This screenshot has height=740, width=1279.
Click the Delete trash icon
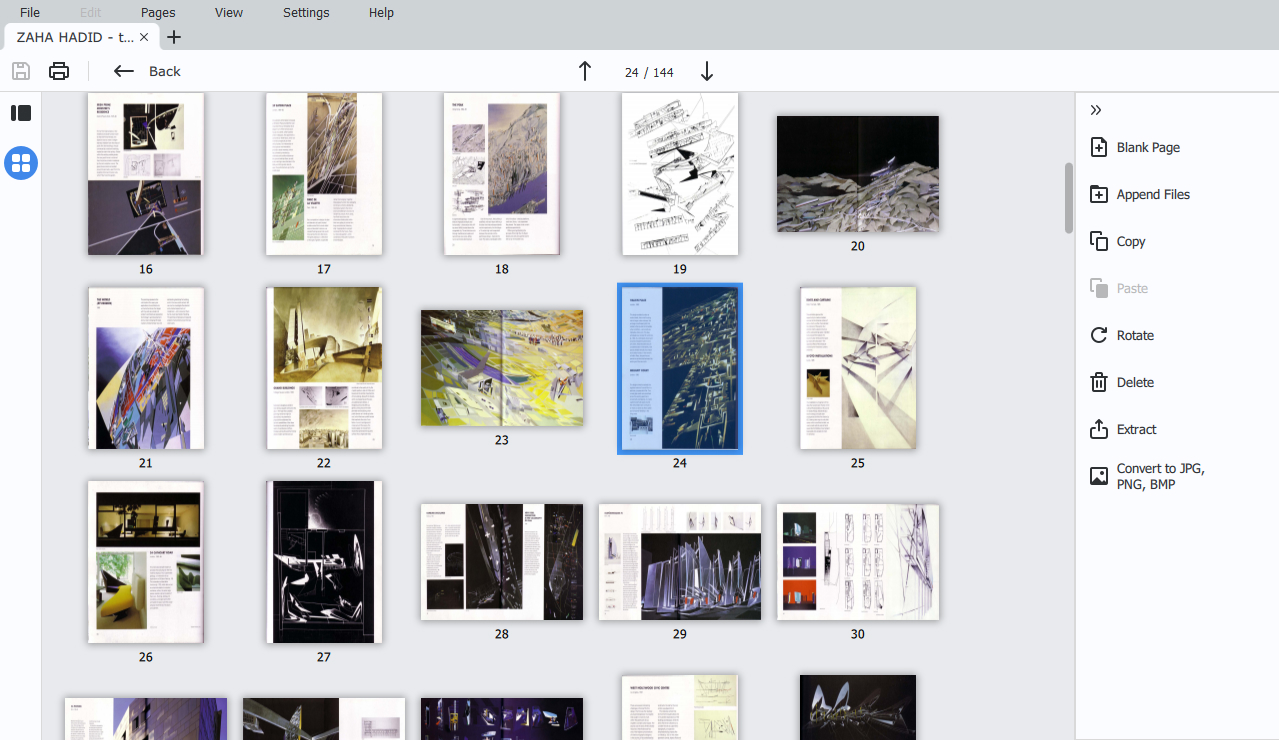tap(1099, 382)
